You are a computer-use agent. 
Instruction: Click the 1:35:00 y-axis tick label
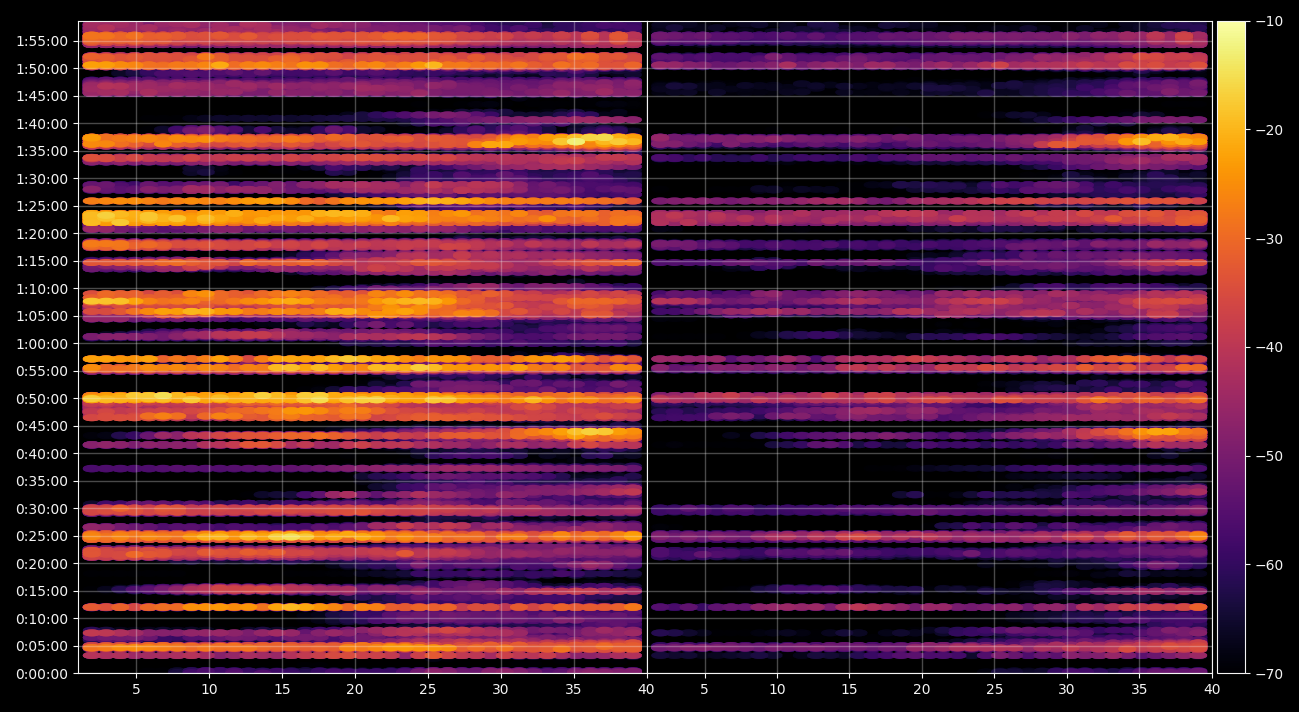point(42,151)
